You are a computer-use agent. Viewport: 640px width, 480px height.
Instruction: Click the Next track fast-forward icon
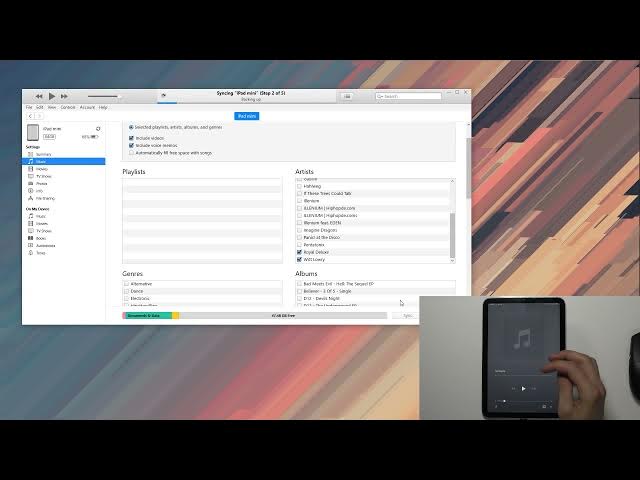(x=64, y=96)
